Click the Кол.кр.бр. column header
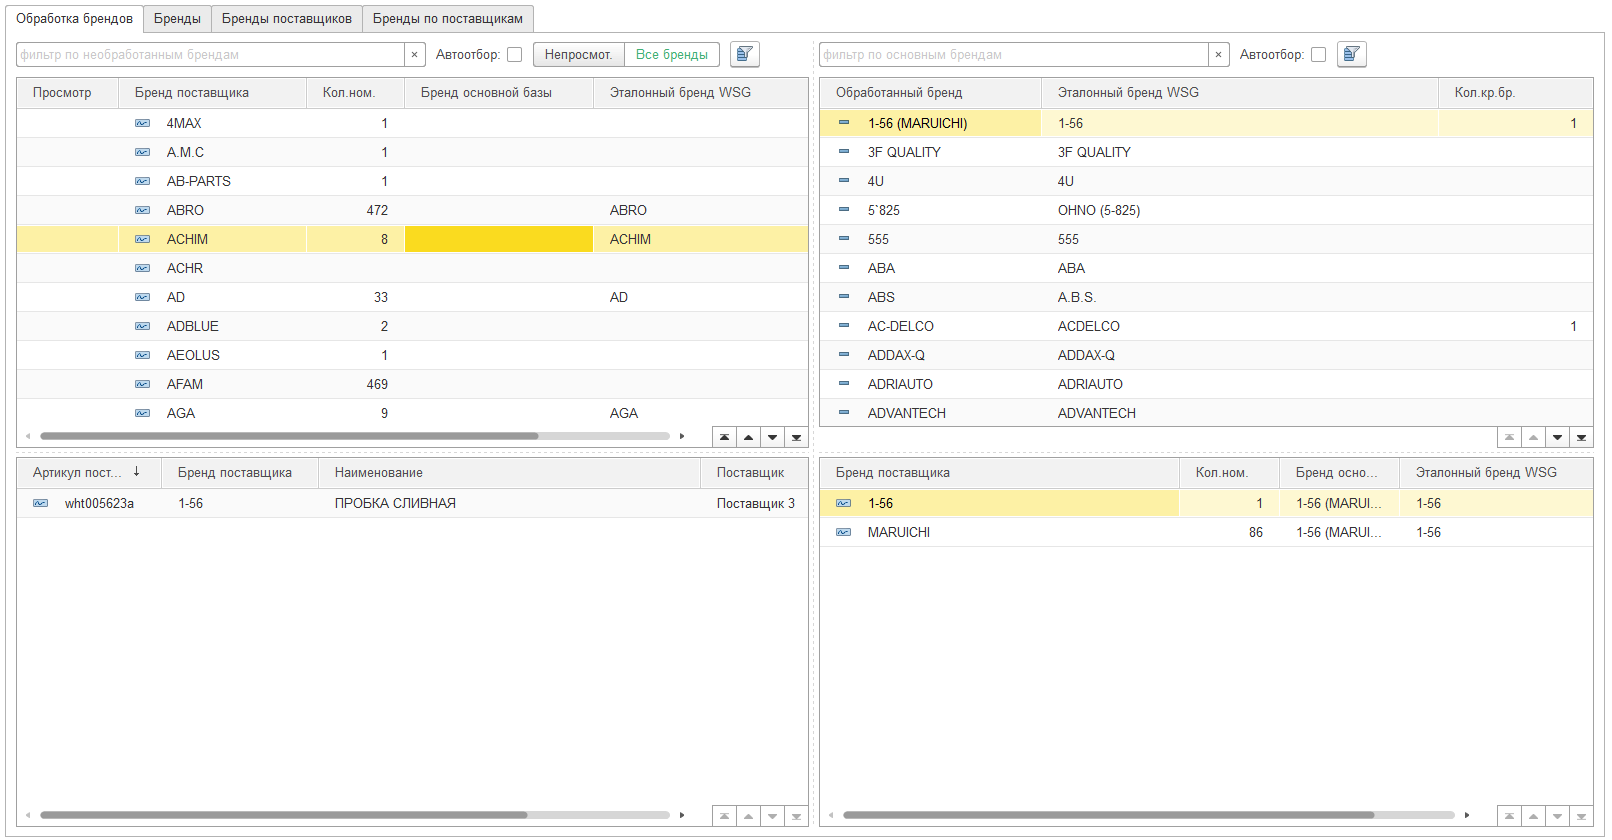The image size is (1612, 840). click(x=1515, y=93)
